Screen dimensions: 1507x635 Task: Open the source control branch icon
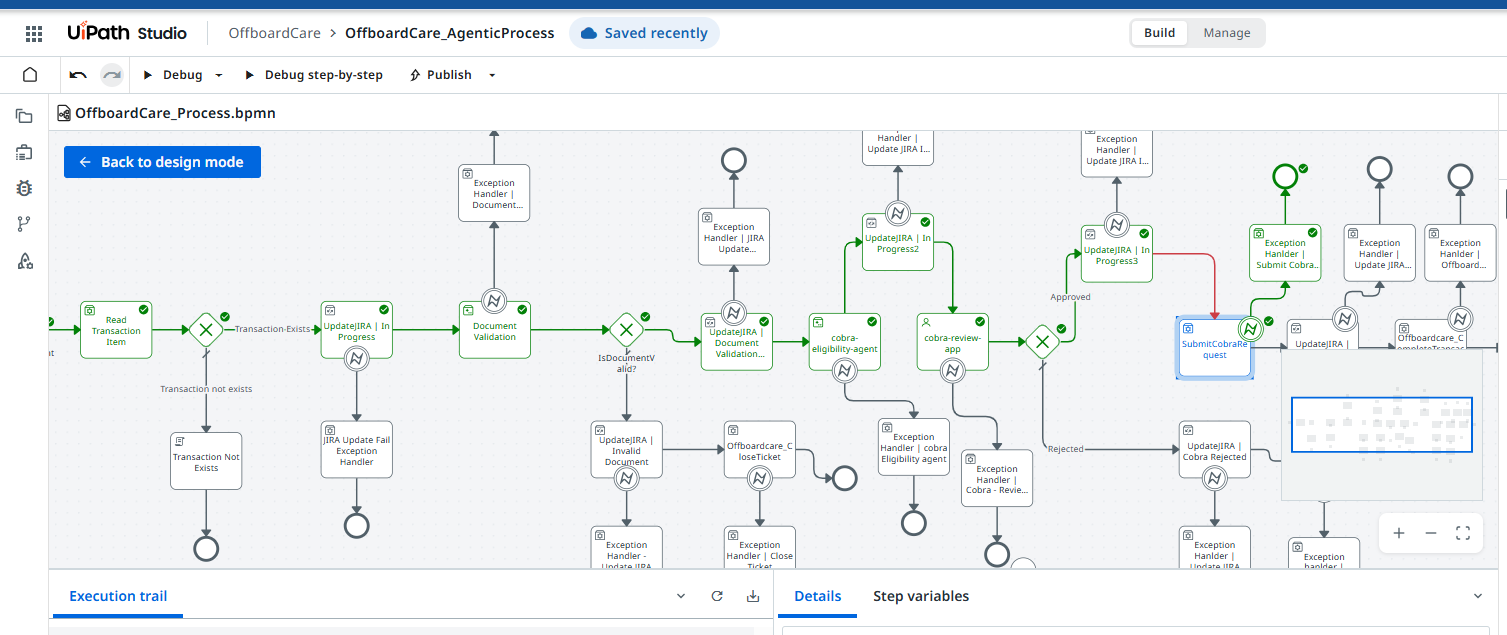(25, 224)
